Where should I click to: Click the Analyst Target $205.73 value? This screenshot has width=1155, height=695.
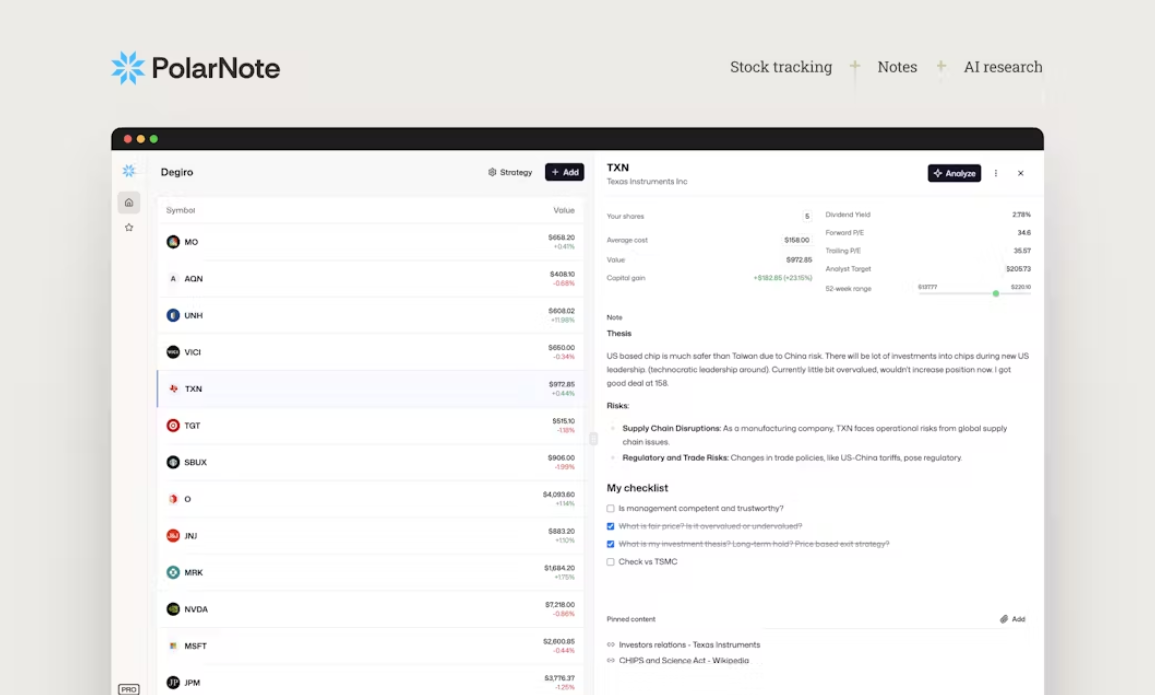pyautogui.click(x=1018, y=269)
